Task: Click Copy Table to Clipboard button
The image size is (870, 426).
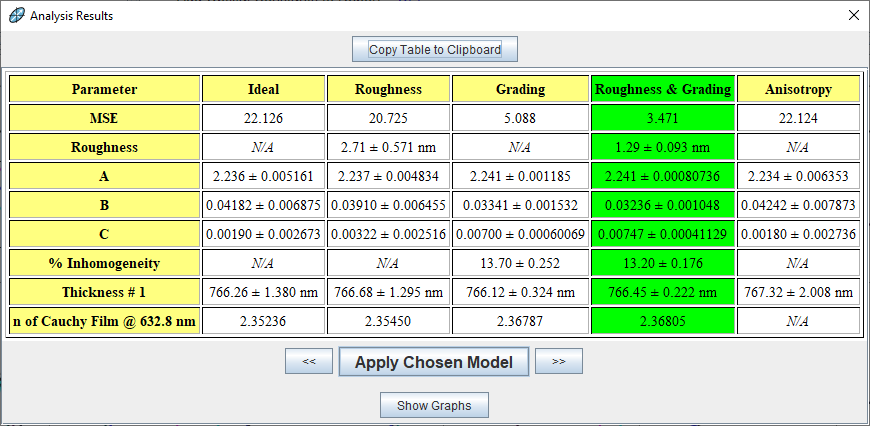Action: 434,49
